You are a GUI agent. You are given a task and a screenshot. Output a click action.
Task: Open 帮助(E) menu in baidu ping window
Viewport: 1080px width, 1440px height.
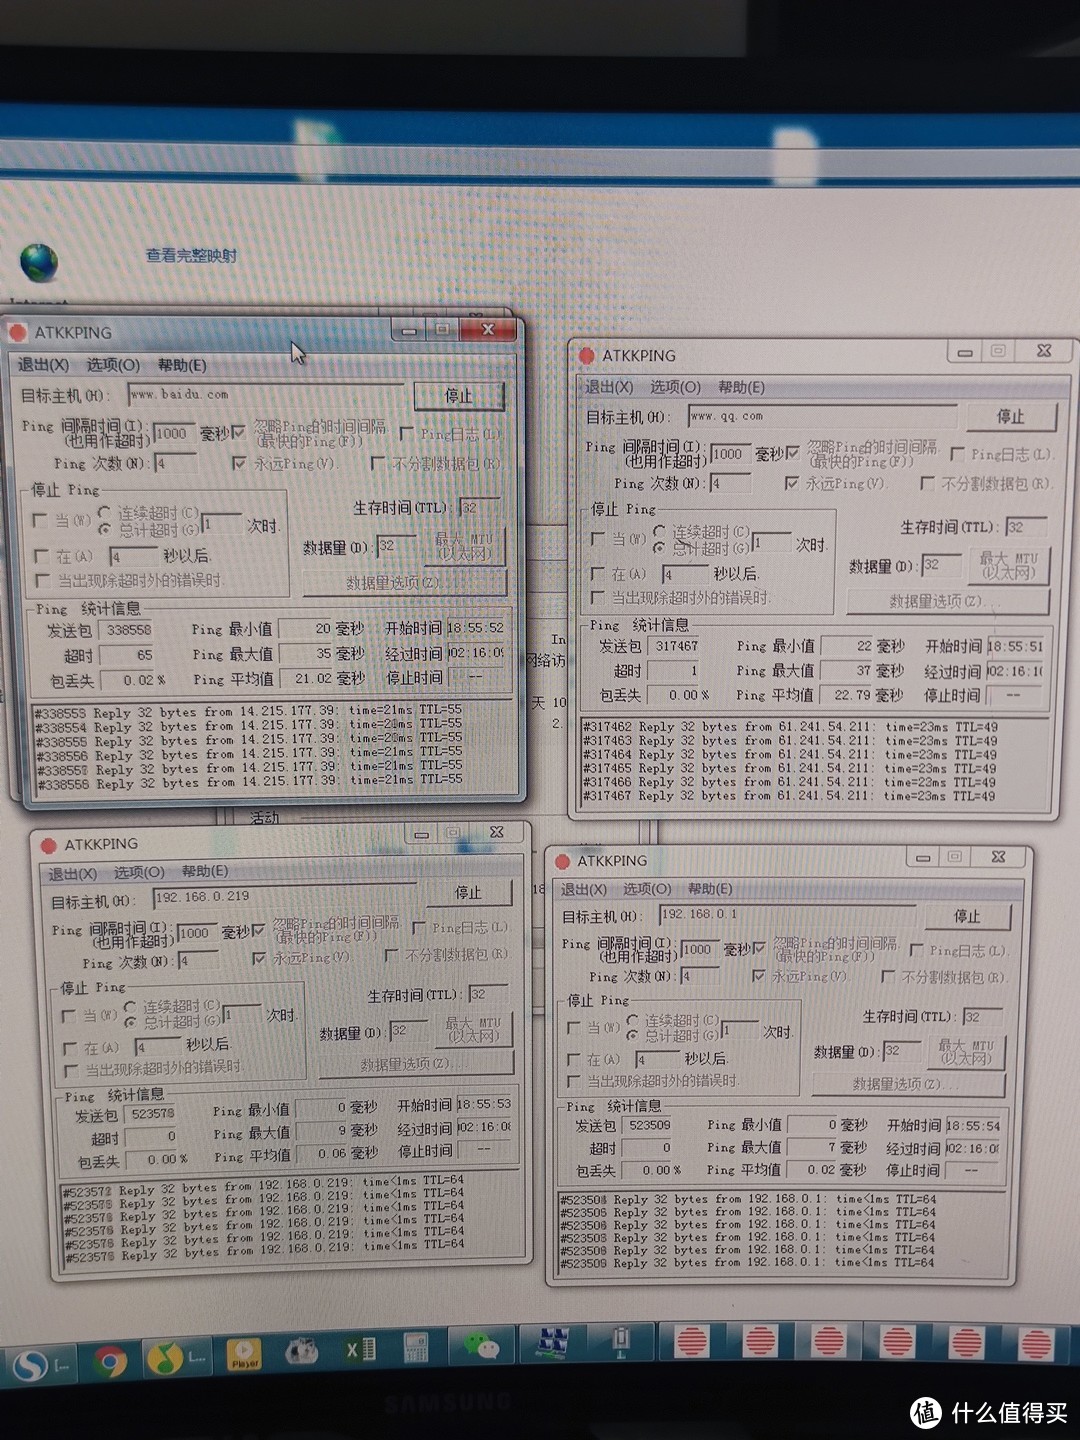pyautogui.click(x=182, y=365)
